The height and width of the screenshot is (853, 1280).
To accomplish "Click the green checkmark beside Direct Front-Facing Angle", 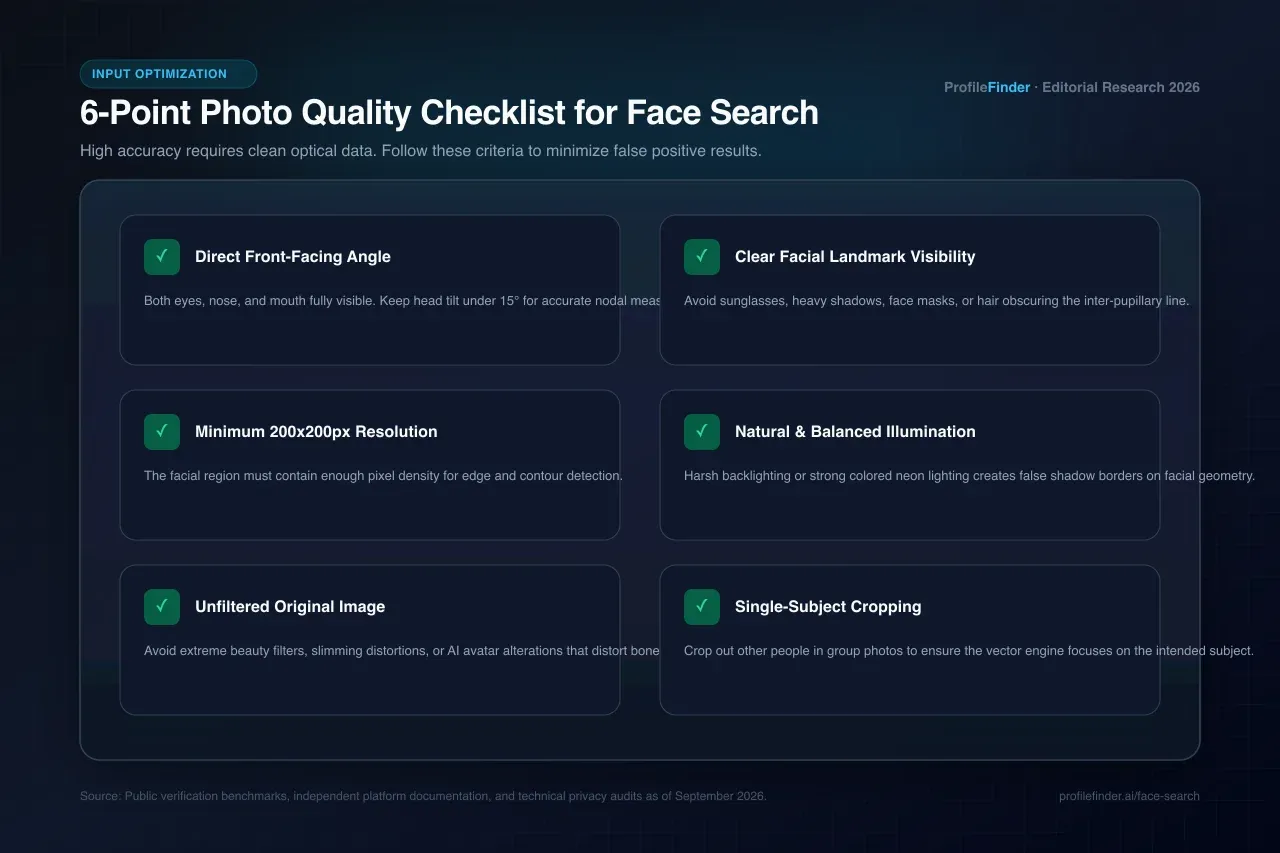I will point(162,257).
